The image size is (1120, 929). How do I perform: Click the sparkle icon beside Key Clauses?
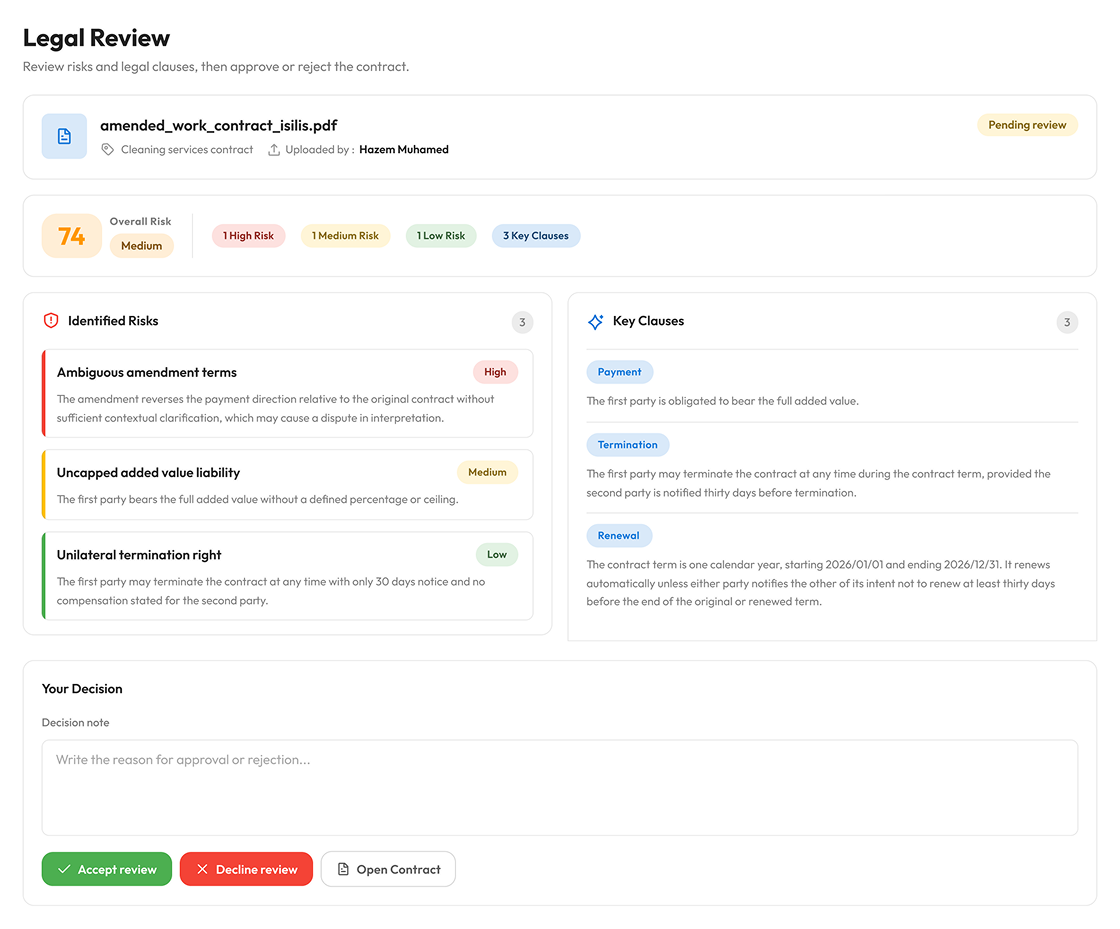595,321
